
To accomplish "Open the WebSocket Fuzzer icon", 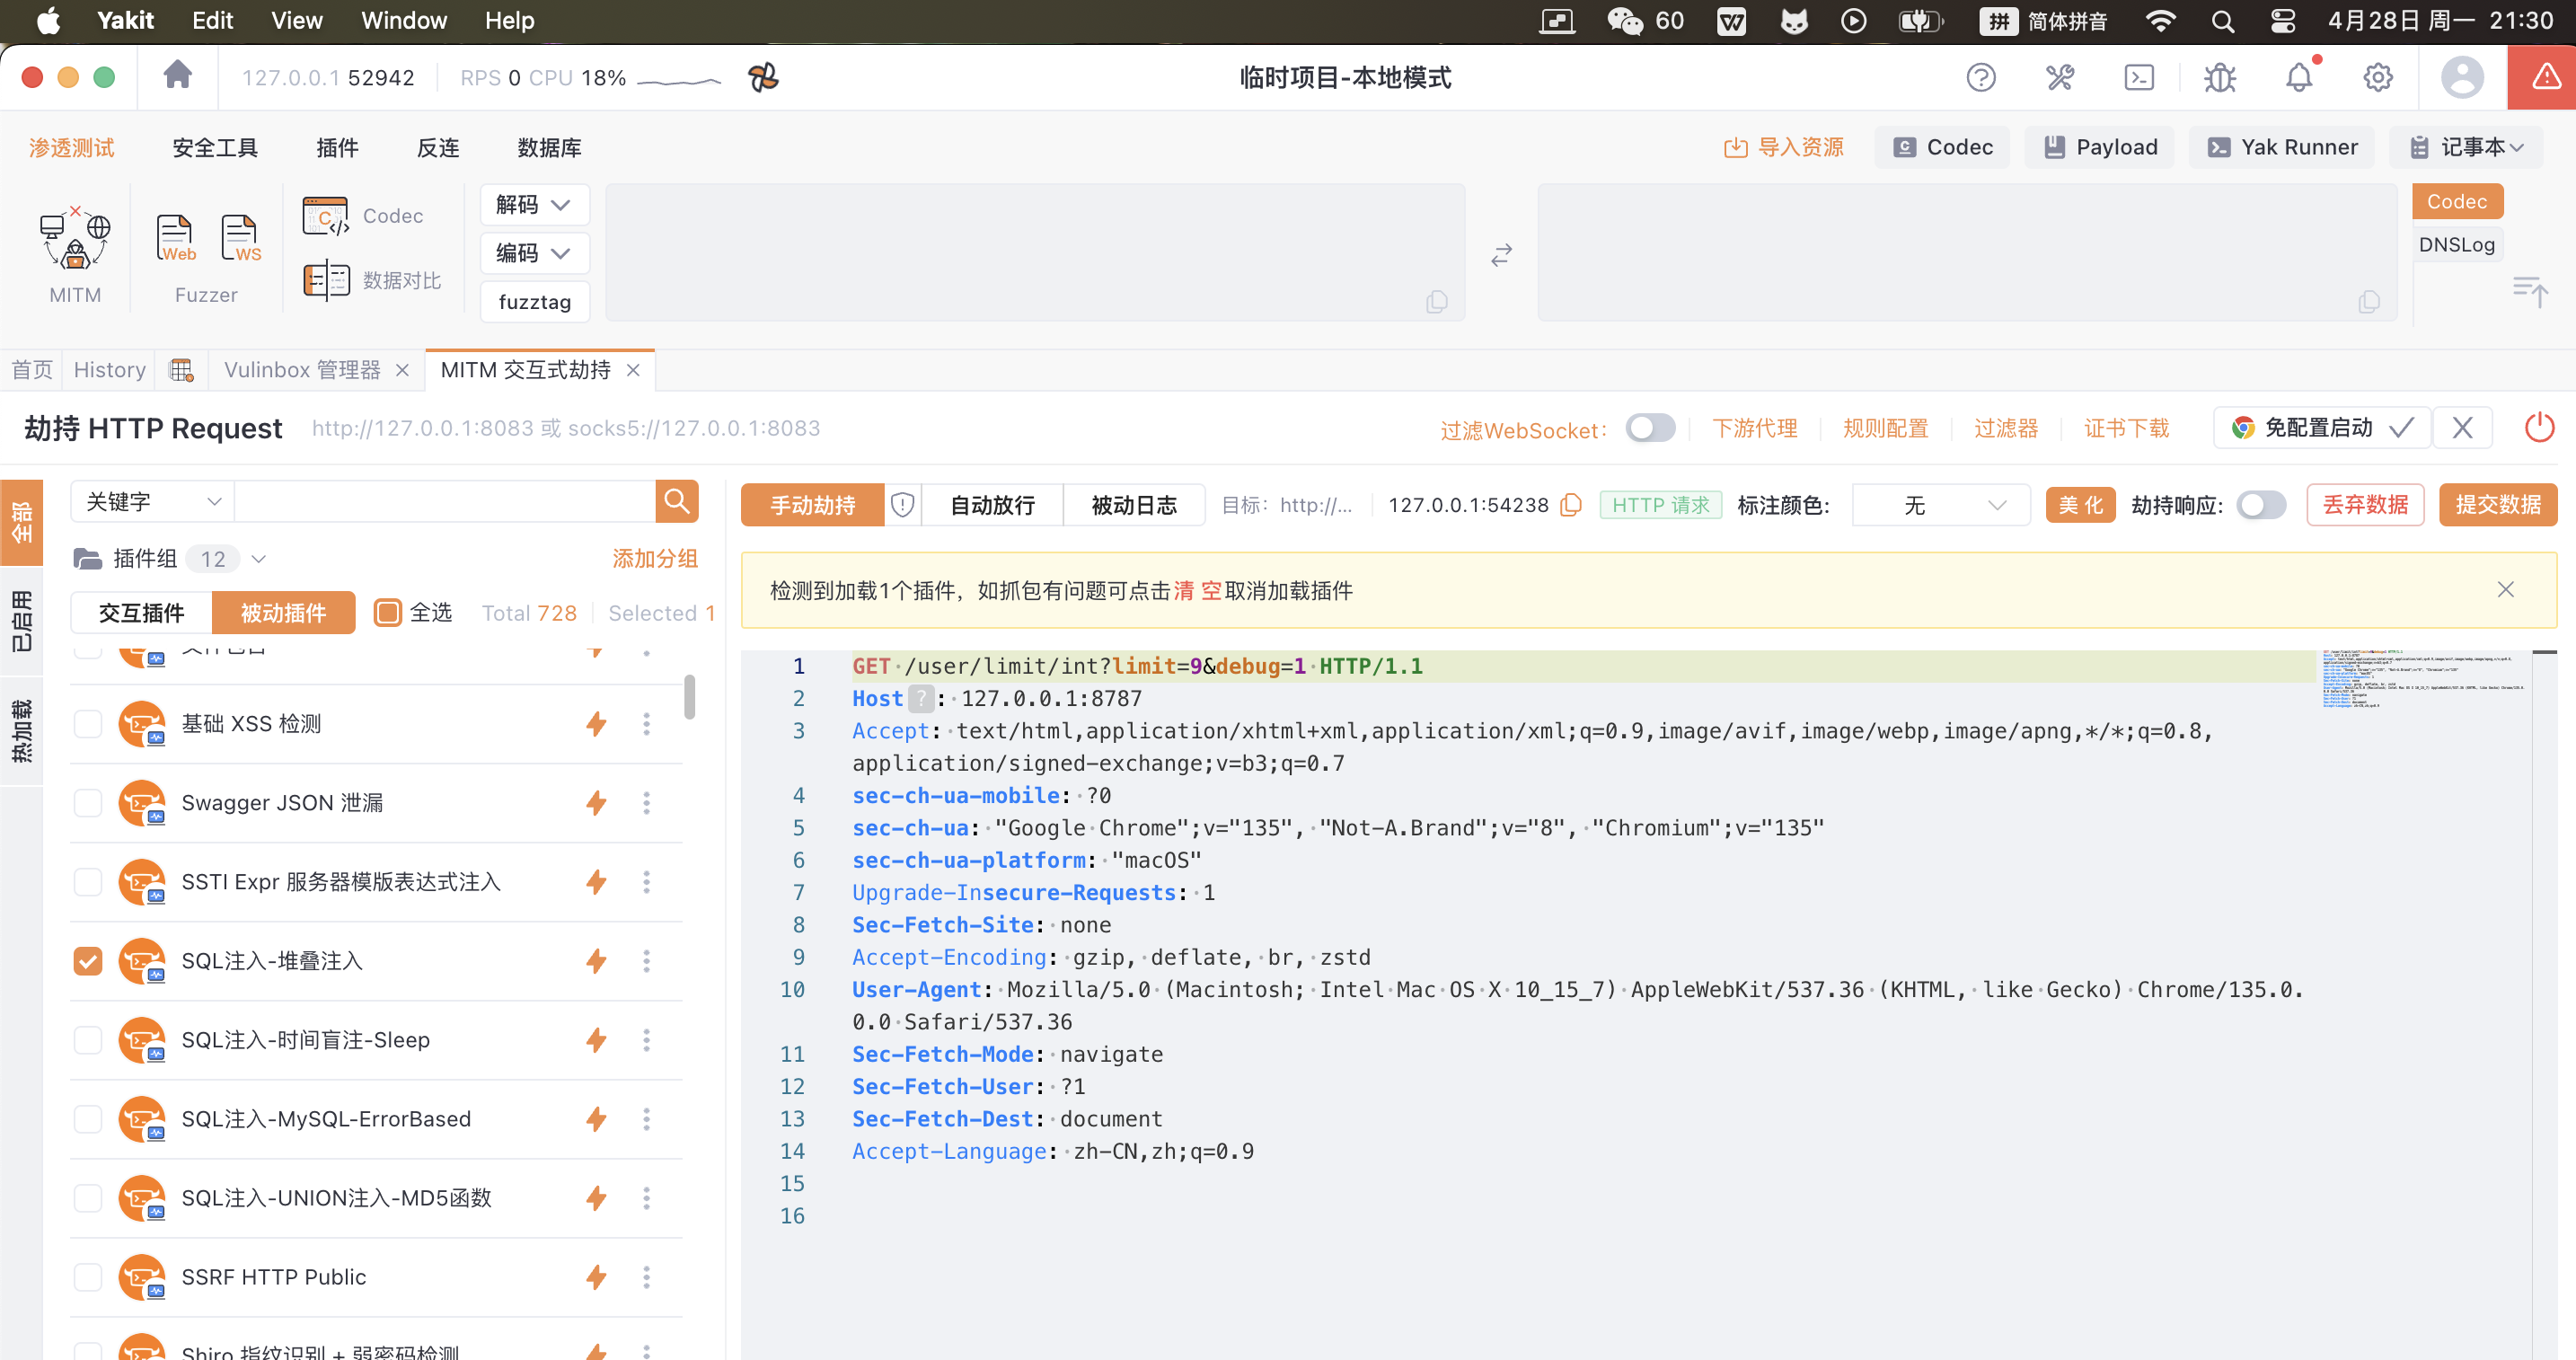I will pos(240,239).
